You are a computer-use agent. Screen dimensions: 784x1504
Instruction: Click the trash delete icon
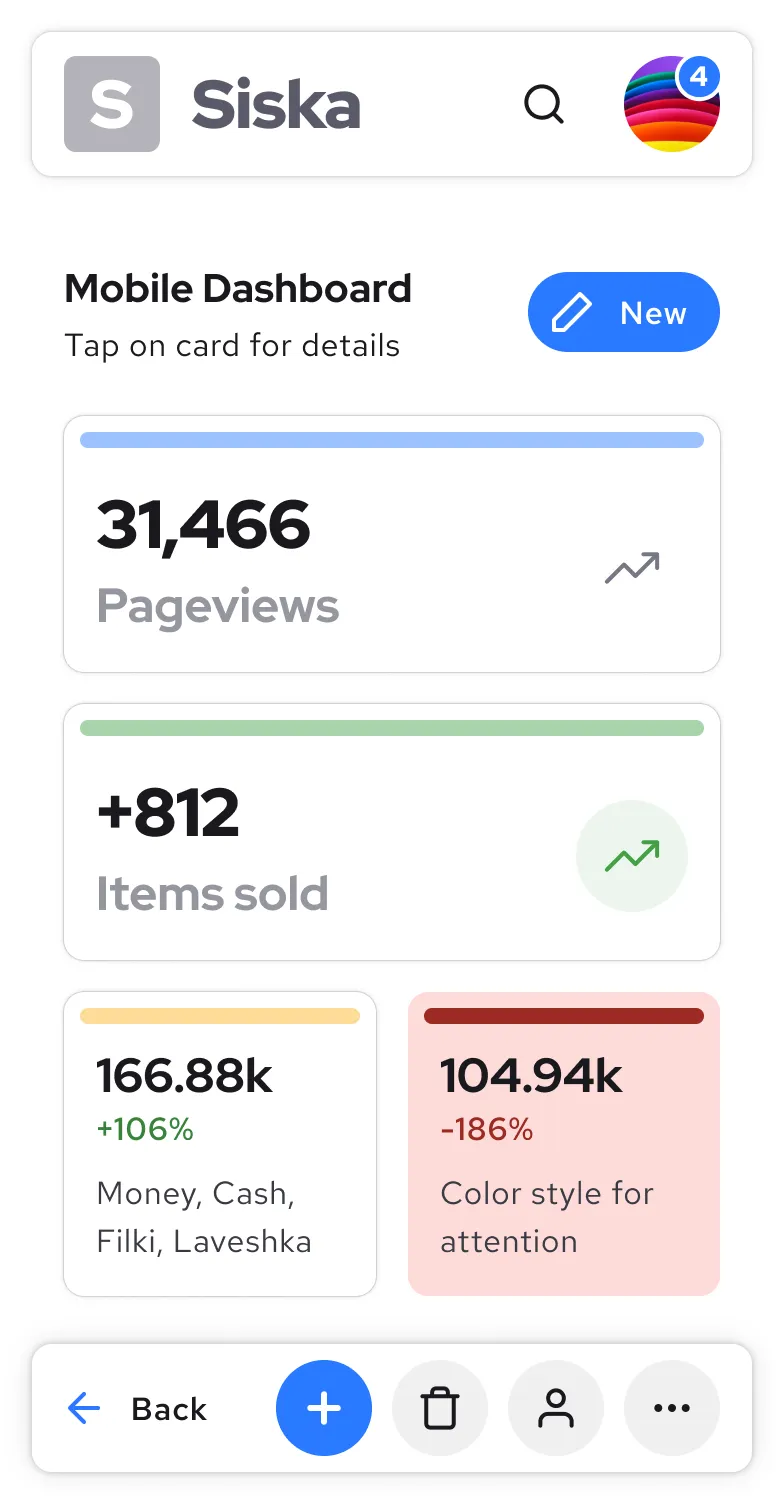(440, 1408)
